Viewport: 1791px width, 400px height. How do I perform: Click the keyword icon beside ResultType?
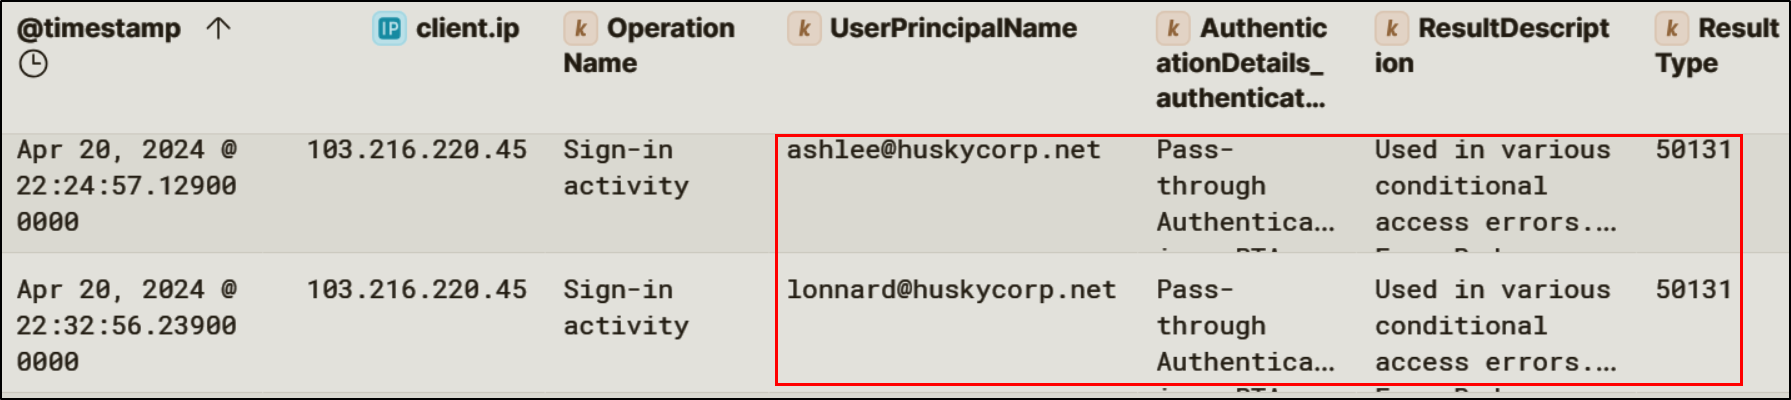1671,29
